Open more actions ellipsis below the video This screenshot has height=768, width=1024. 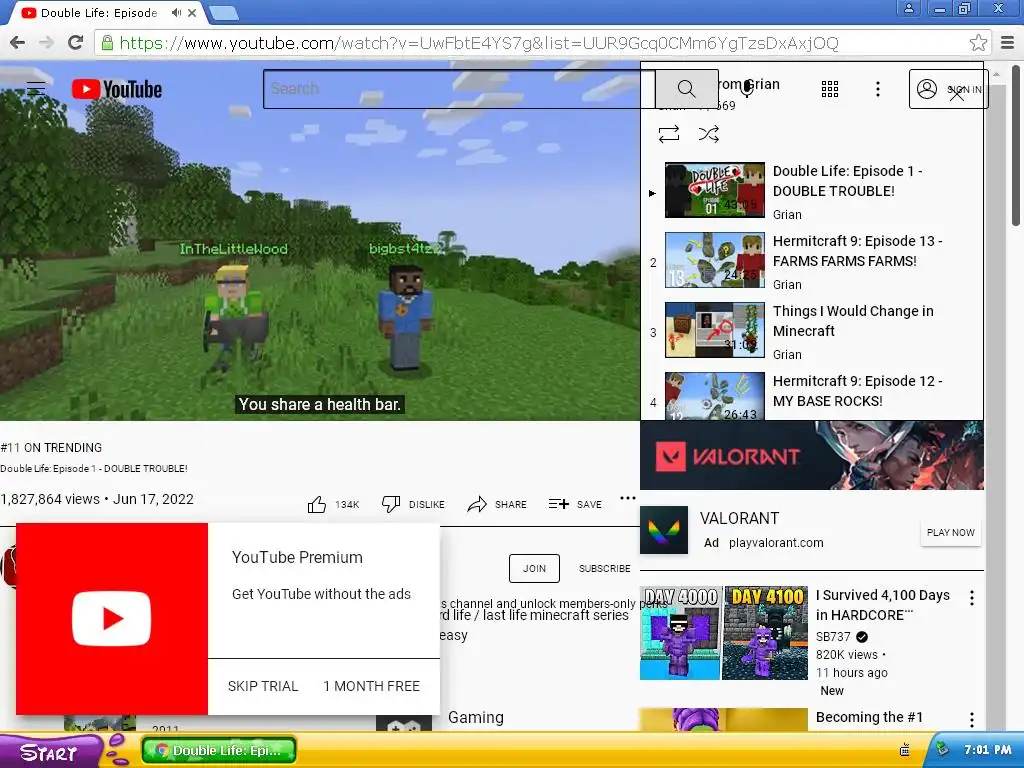(628, 498)
